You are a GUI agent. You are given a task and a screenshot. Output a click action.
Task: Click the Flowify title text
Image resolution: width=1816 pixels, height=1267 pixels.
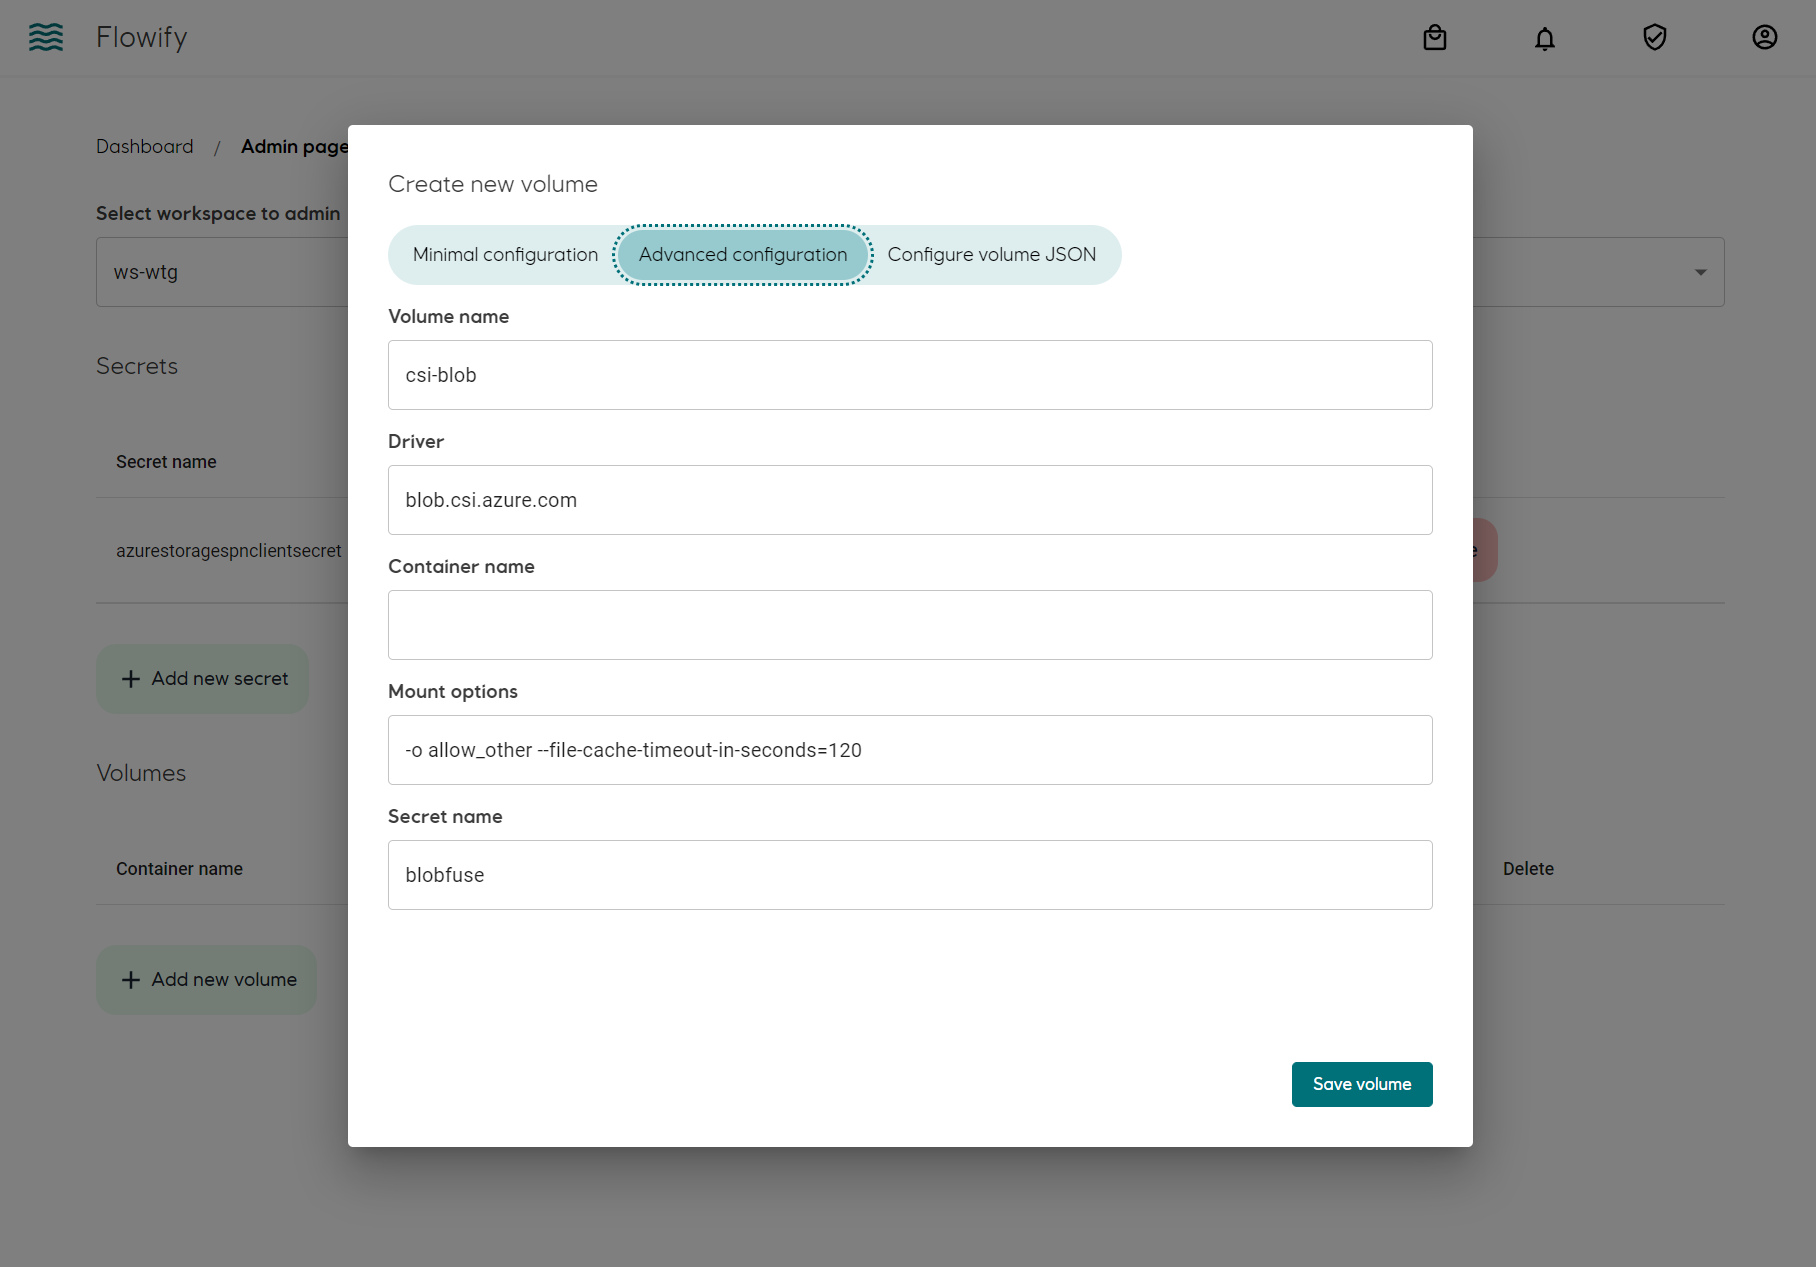click(142, 37)
